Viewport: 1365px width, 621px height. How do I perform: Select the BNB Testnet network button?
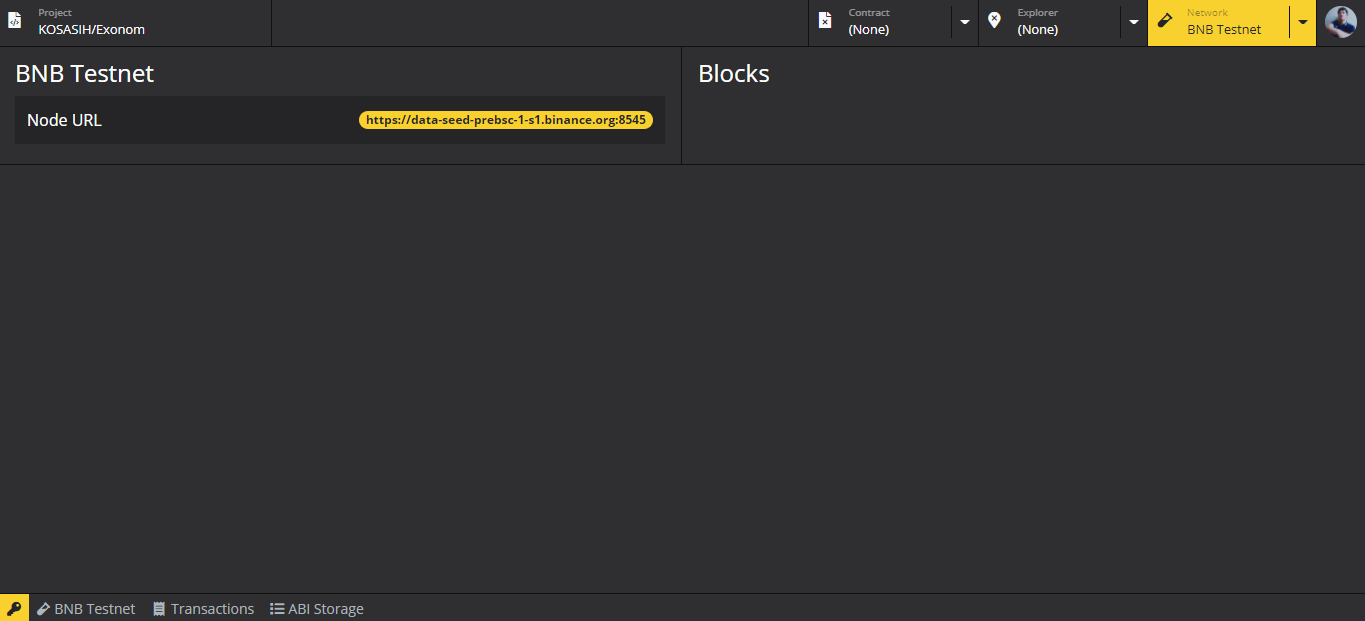point(1219,23)
